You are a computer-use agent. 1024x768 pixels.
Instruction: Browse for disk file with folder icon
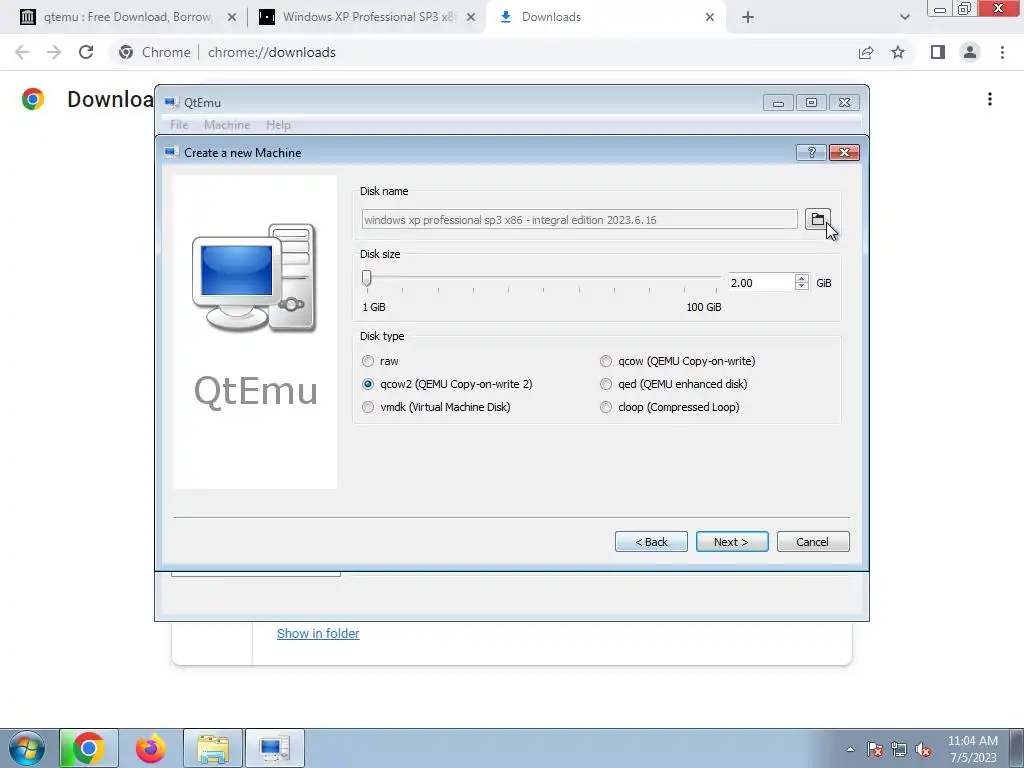click(x=818, y=219)
